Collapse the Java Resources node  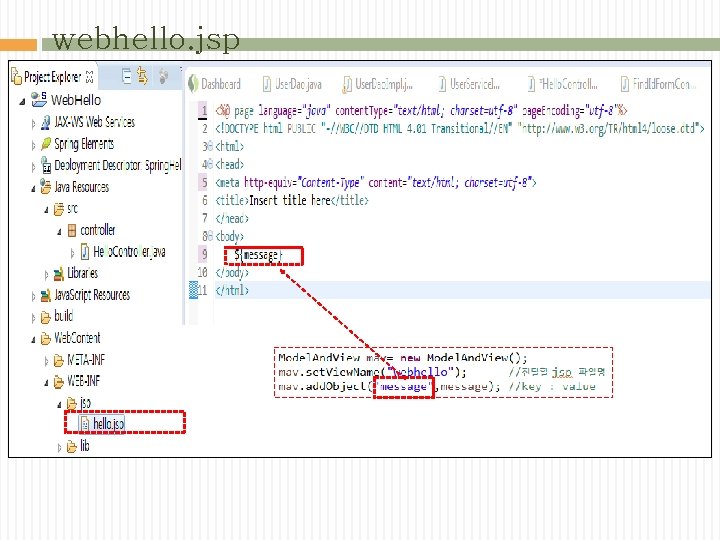click(x=33, y=189)
